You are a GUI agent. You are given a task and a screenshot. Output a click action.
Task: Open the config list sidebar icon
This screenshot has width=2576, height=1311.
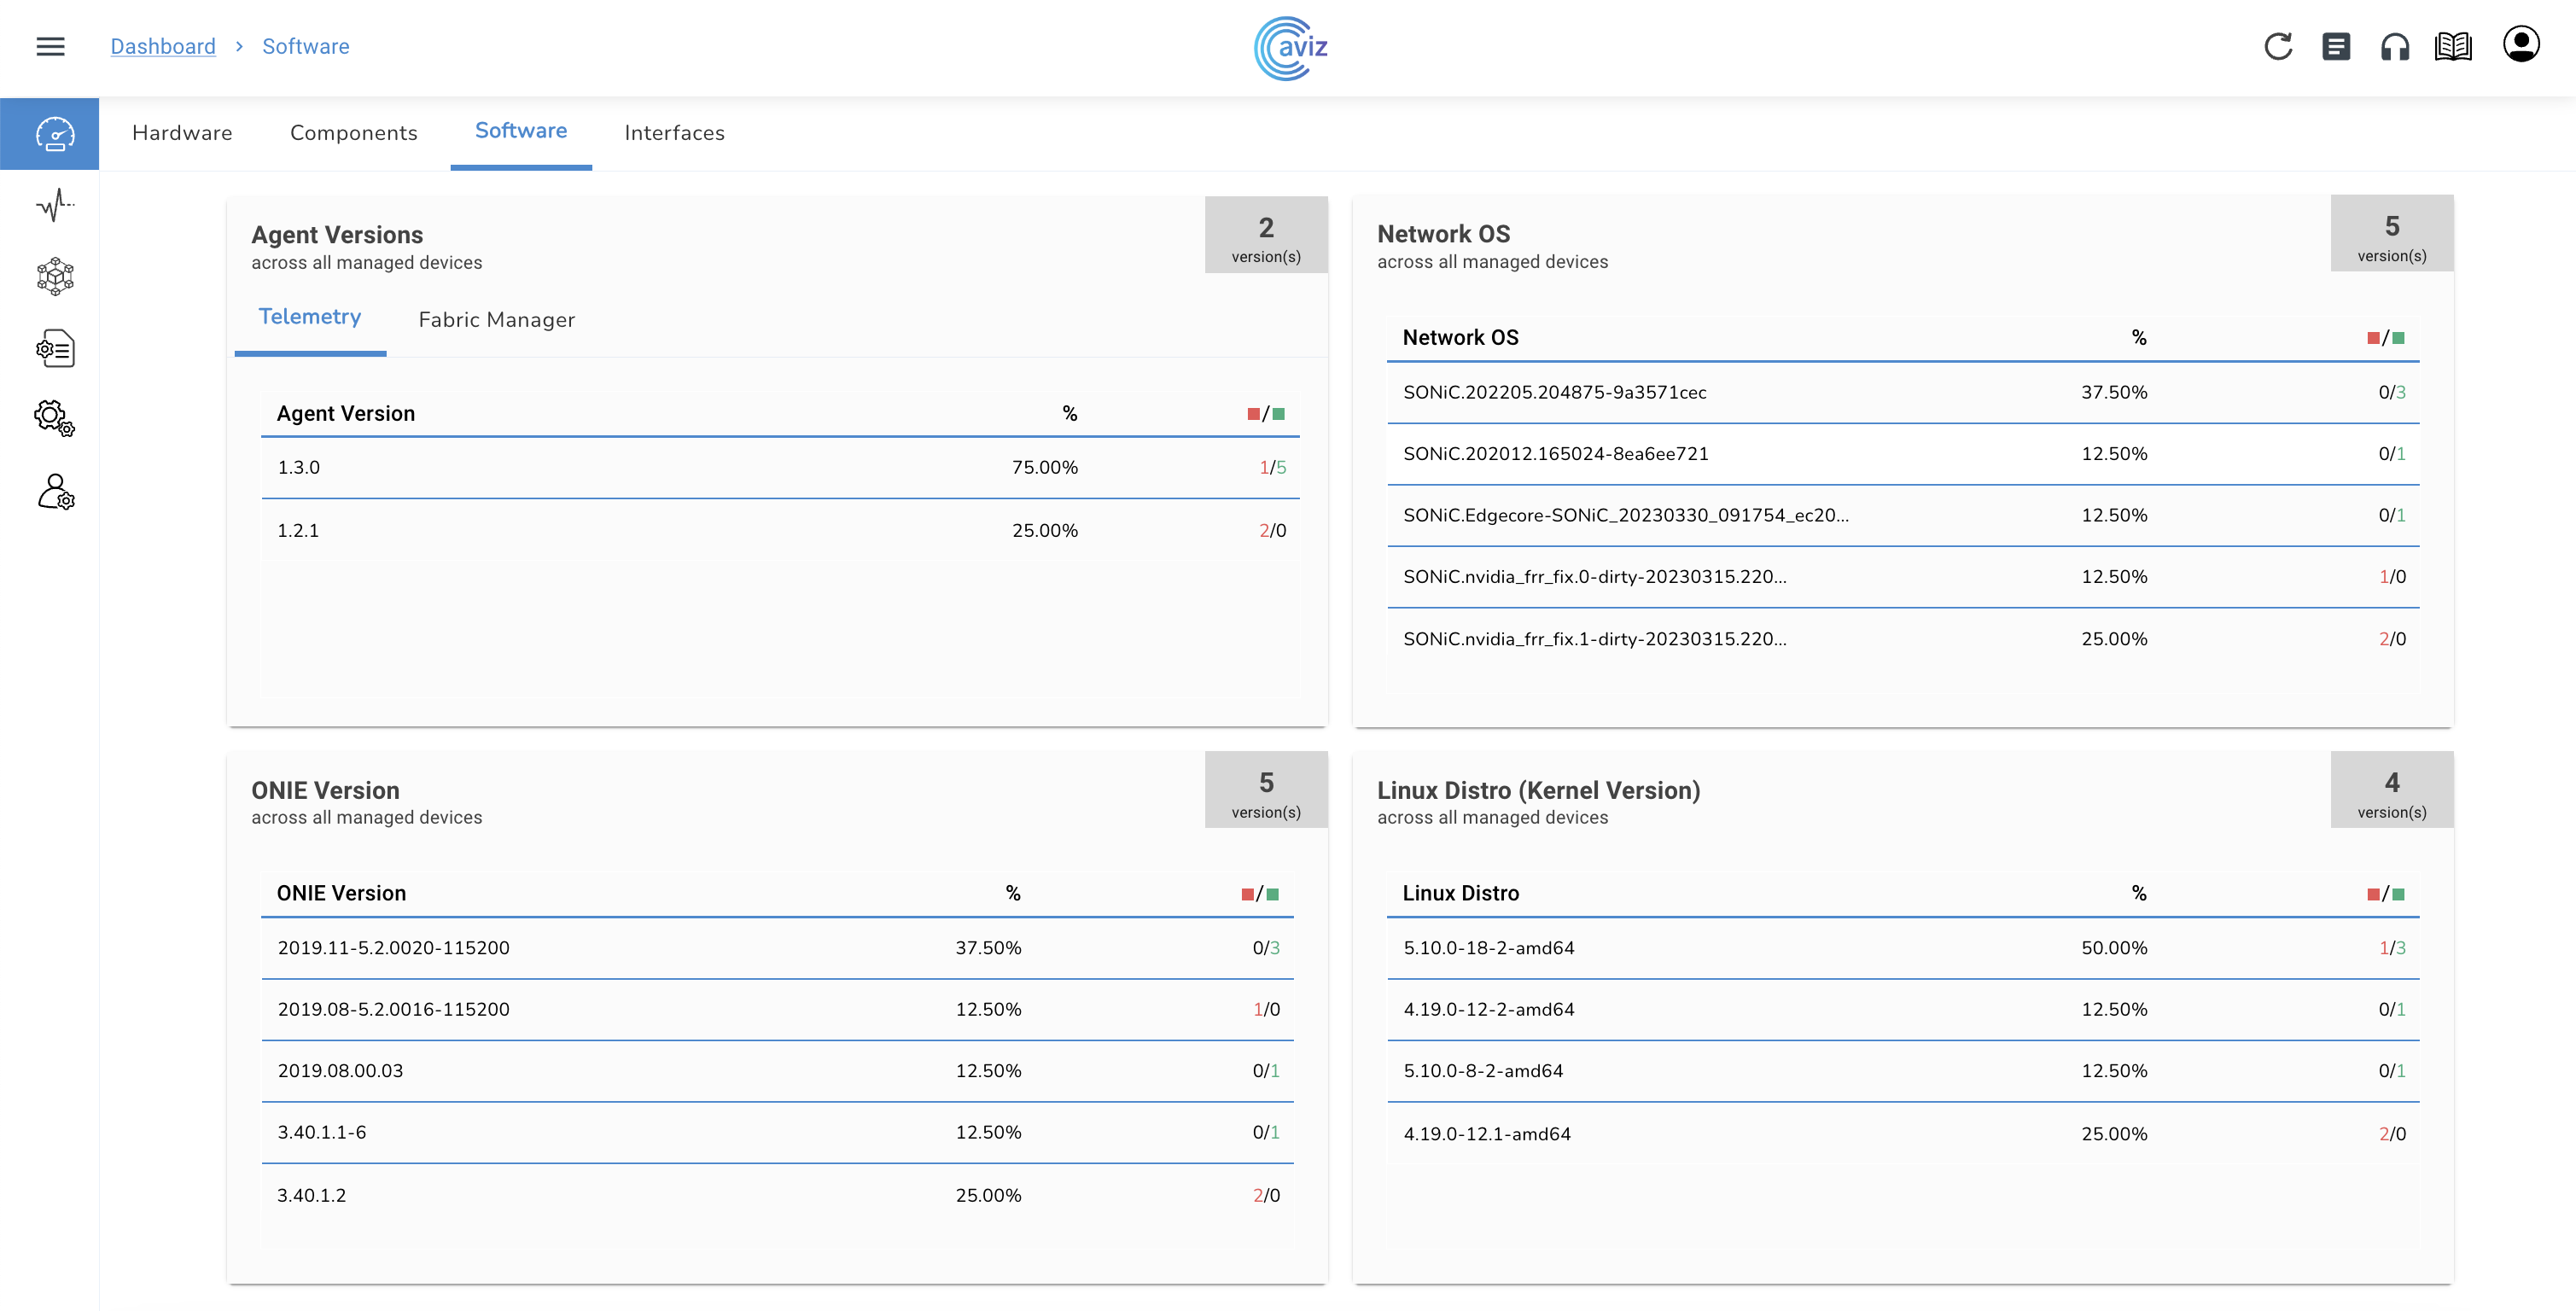[55, 348]
